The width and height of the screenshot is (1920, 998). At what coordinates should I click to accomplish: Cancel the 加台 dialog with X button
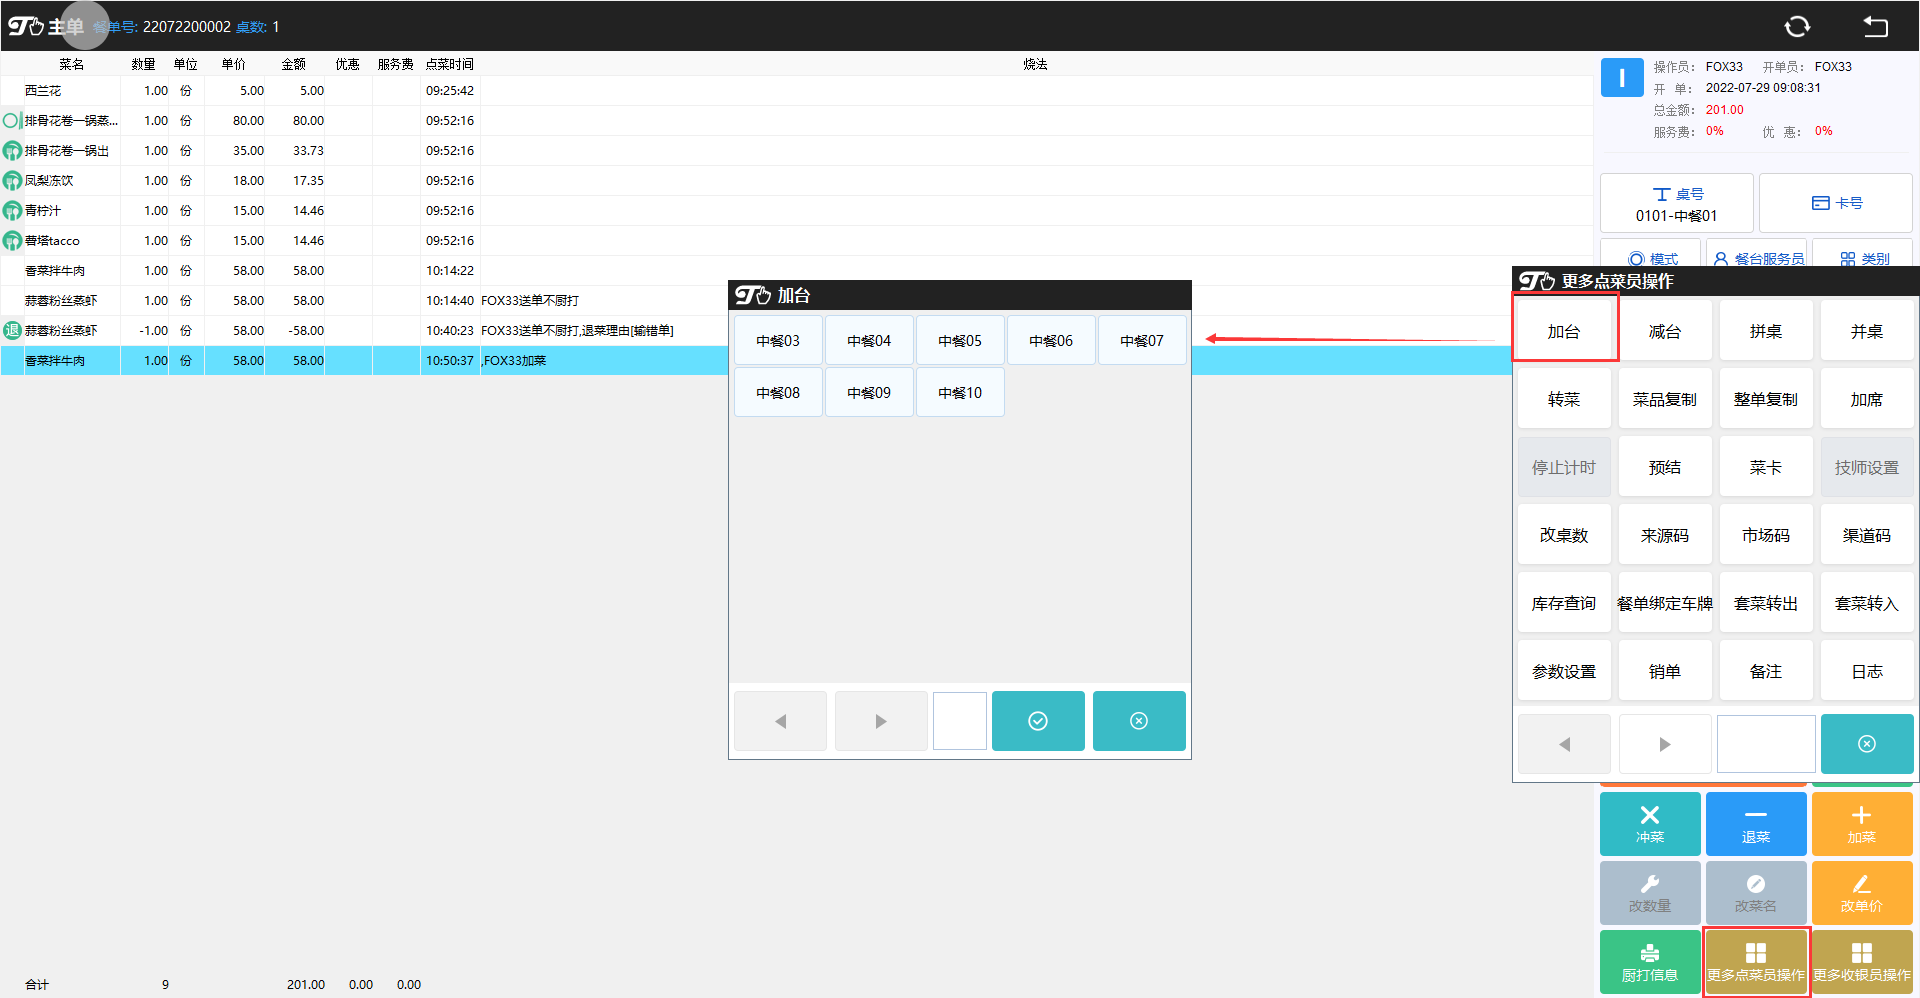coord(1138,721)
